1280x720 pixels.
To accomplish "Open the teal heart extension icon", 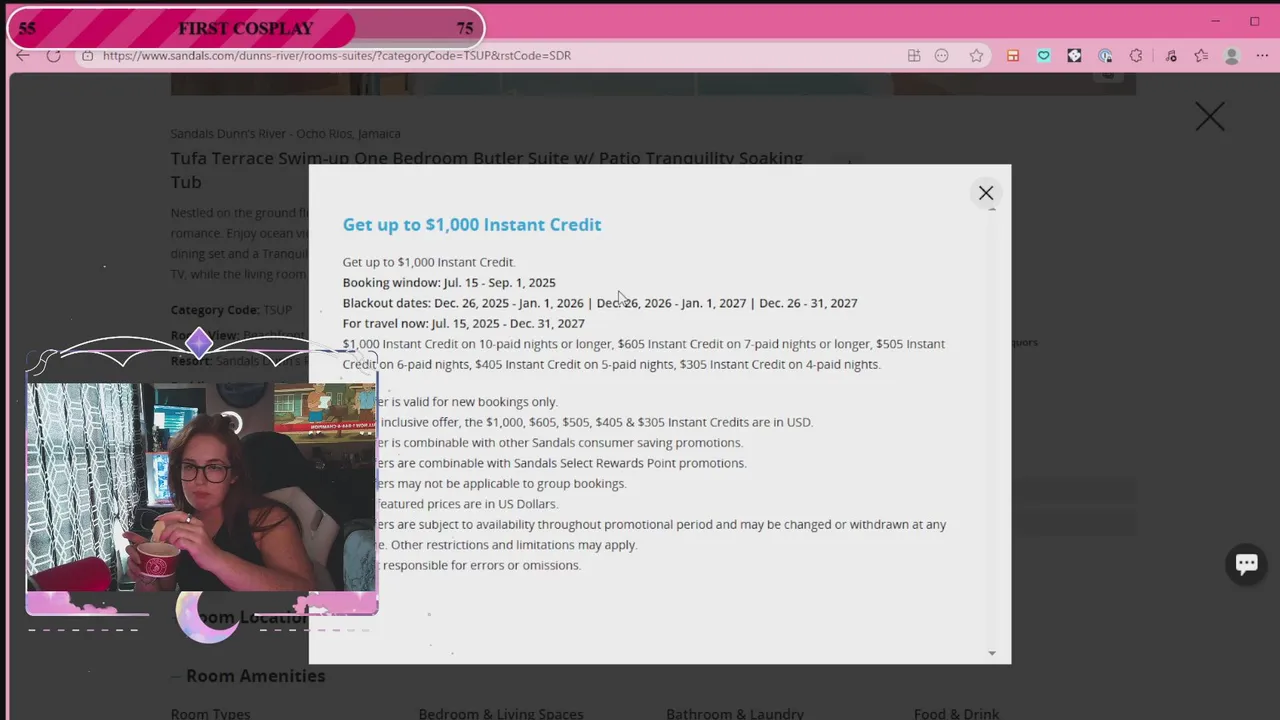I will [x=1044, y=56].
